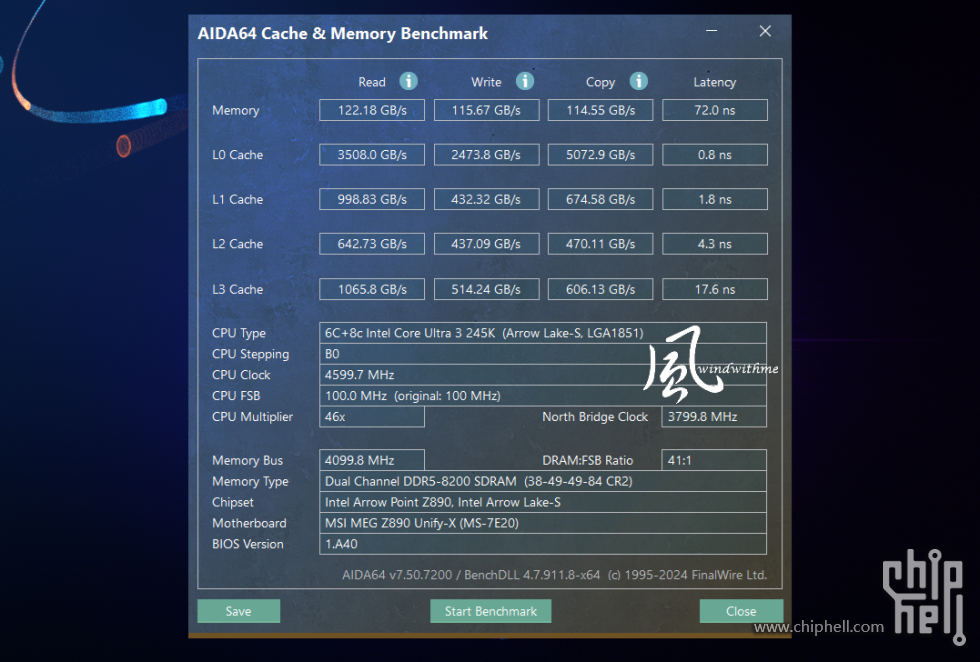Select L3 Cache write 514.24 GB/s
The width and height of the screenshot is (980, 662).
pos(486,289)
